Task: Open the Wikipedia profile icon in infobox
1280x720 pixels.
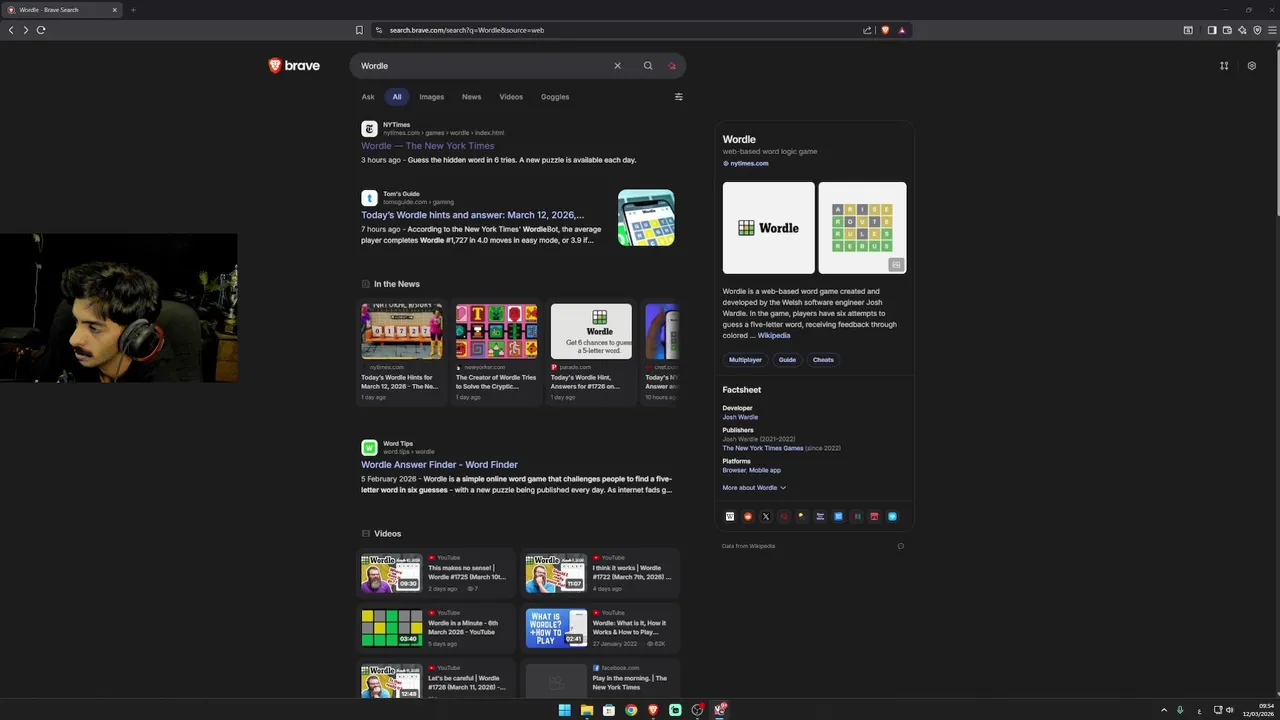Action: 730,517
